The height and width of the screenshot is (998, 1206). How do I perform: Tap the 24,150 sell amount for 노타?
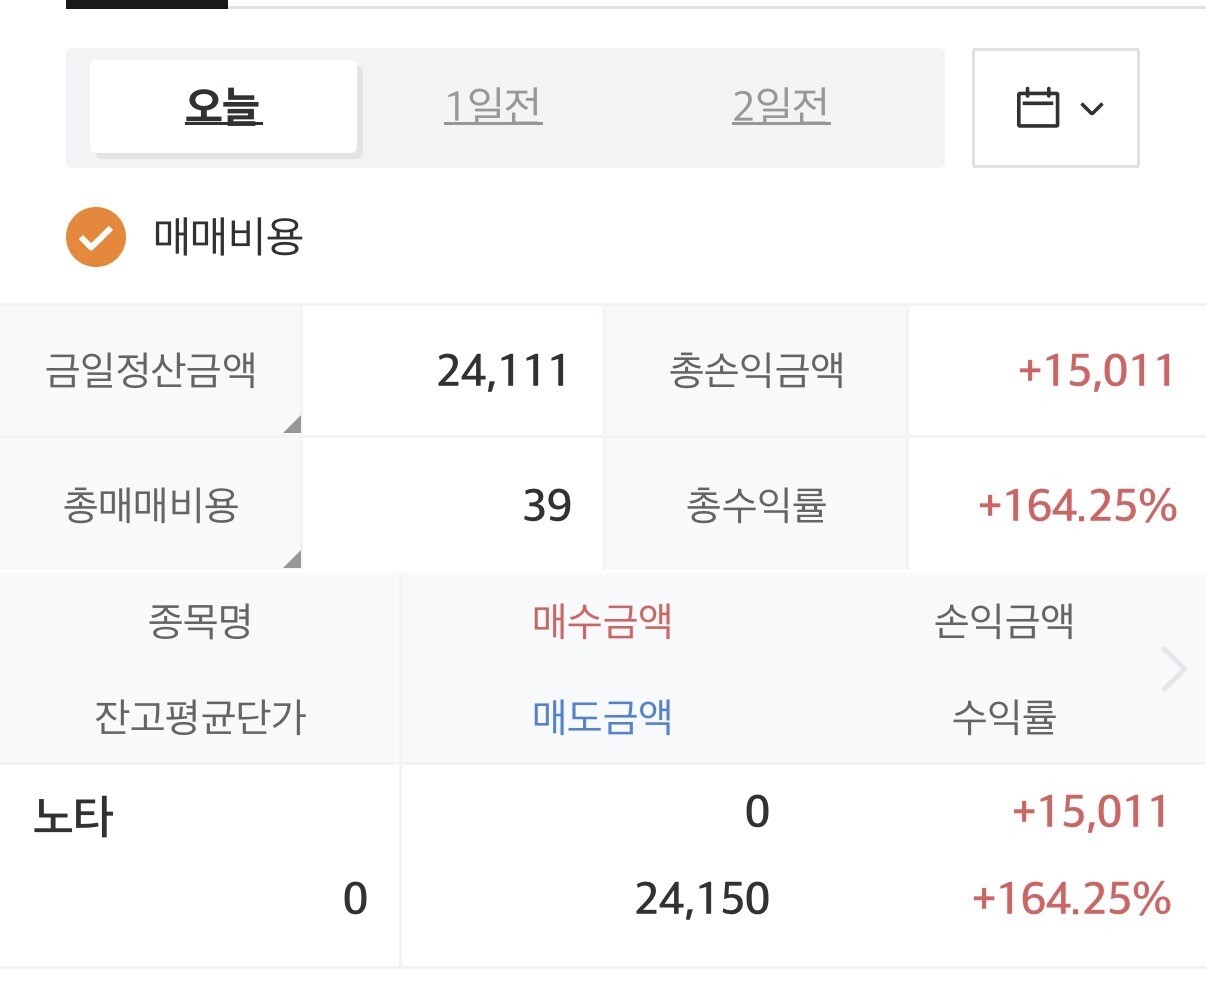[702, 899]
